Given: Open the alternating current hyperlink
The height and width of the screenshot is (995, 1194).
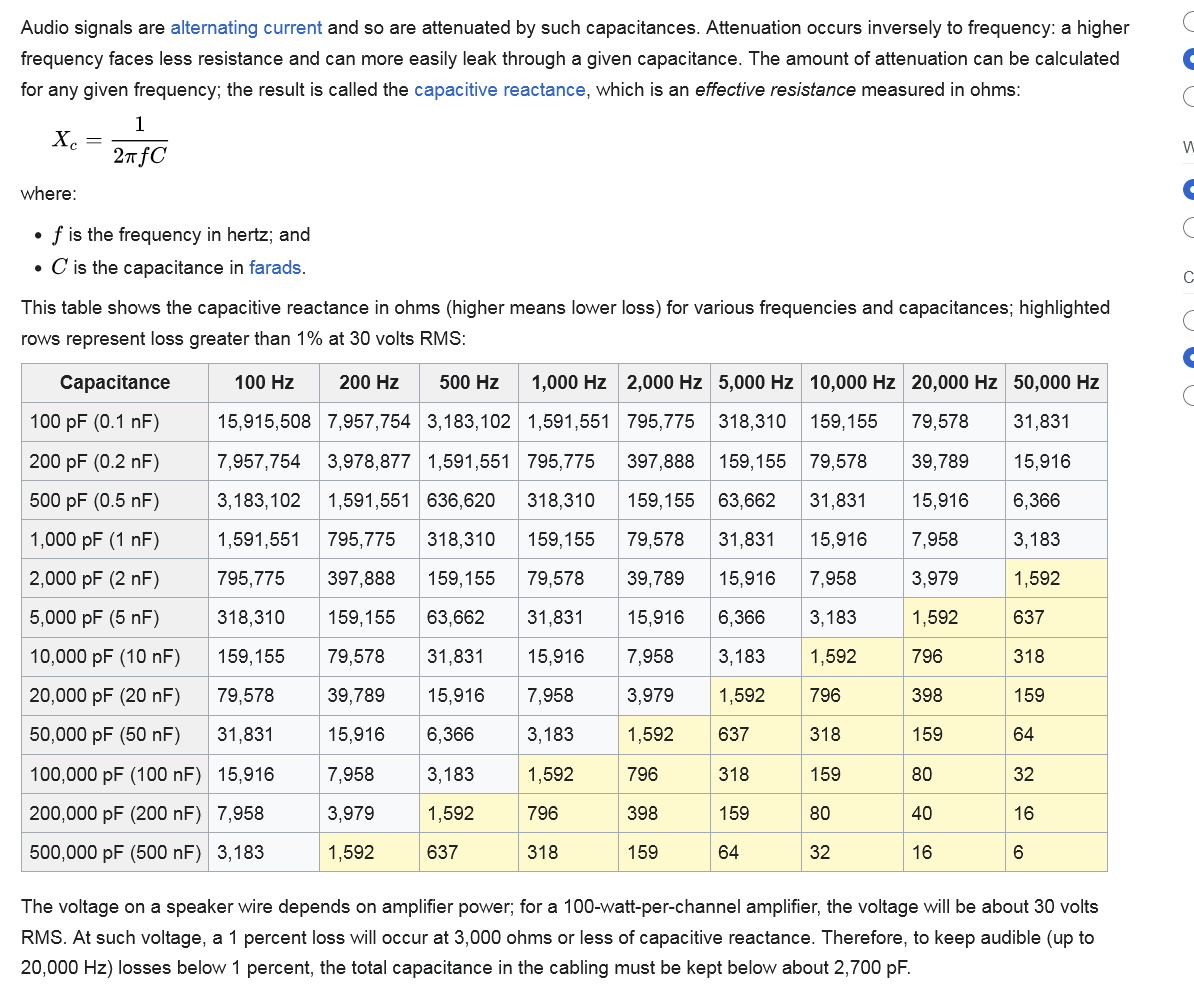Looking at the screenshot, I should click(x=246, y=27).
